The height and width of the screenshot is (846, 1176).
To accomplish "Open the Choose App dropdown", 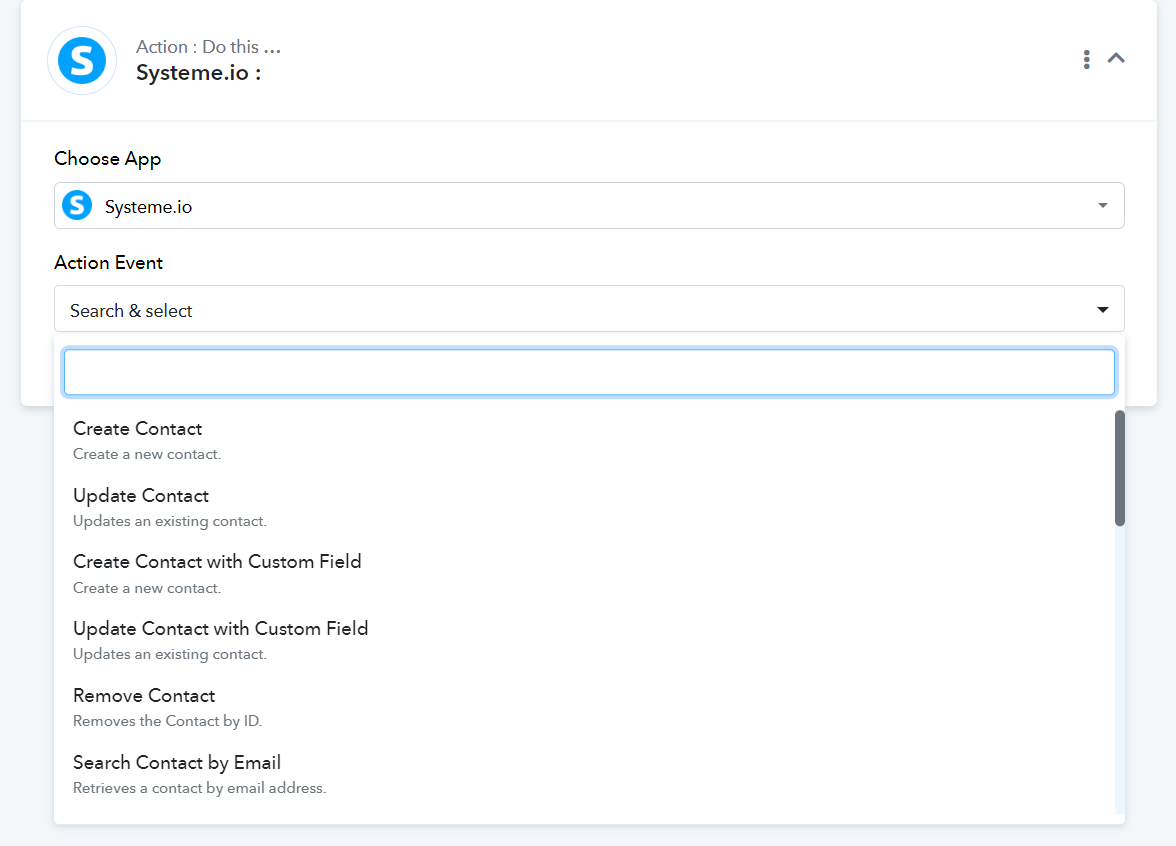I will 589,206.
